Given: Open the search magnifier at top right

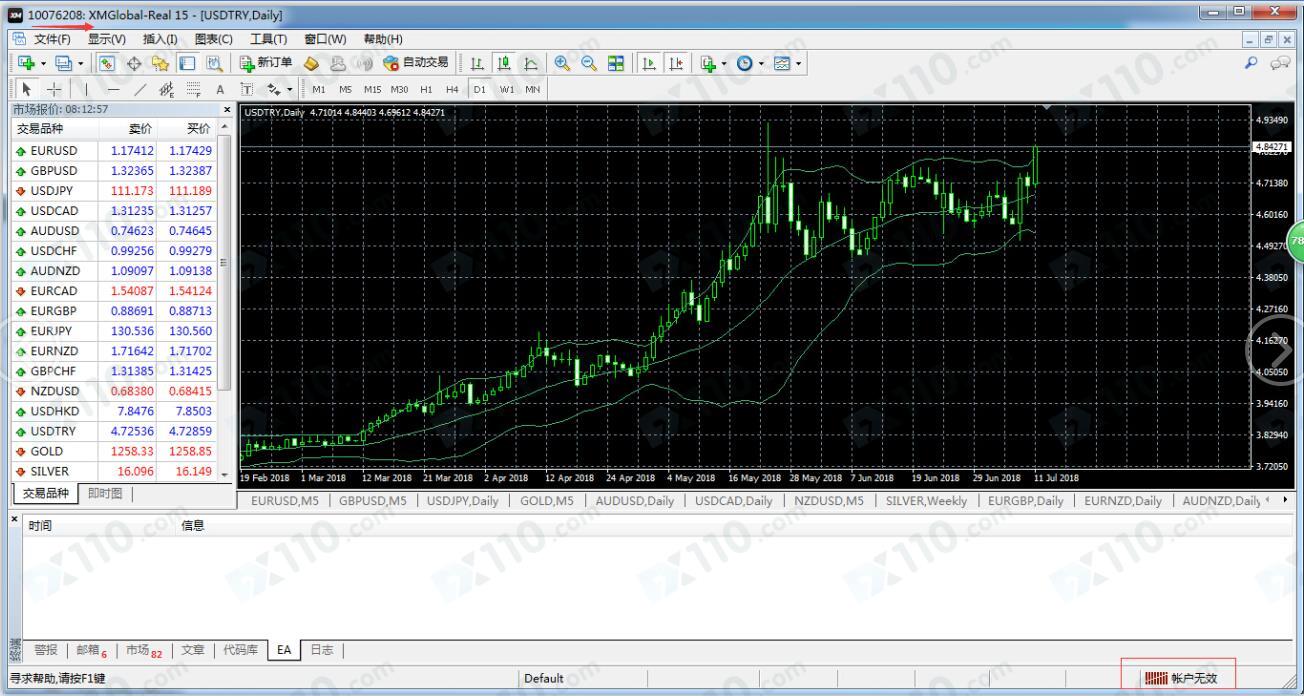Looking at the screenshot, I should pos(1250,63).
